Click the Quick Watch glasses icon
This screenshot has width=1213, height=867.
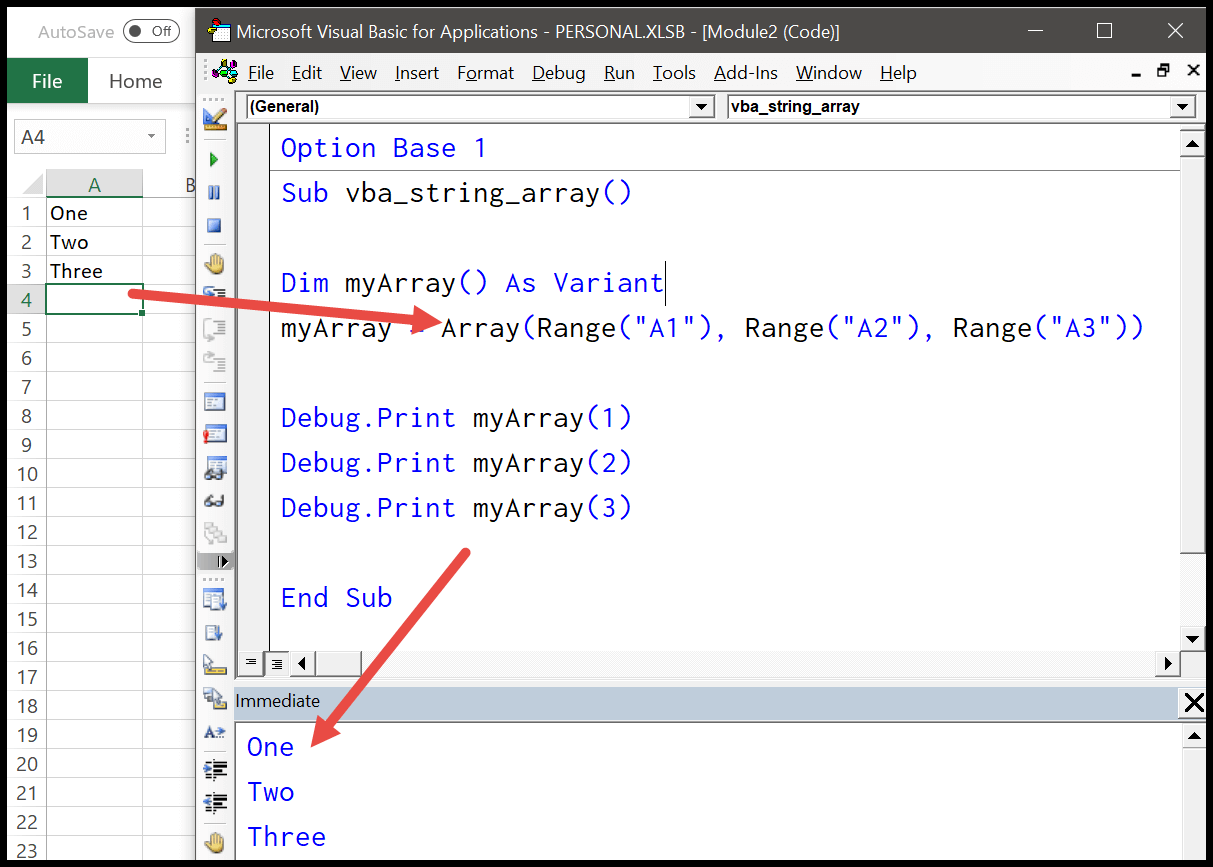click(214, 501)
